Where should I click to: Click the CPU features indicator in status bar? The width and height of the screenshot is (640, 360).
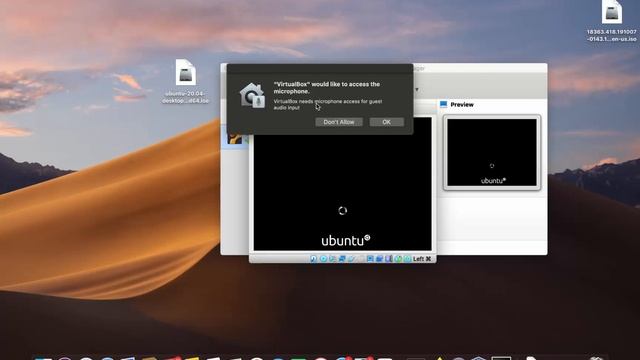[389, 259]
